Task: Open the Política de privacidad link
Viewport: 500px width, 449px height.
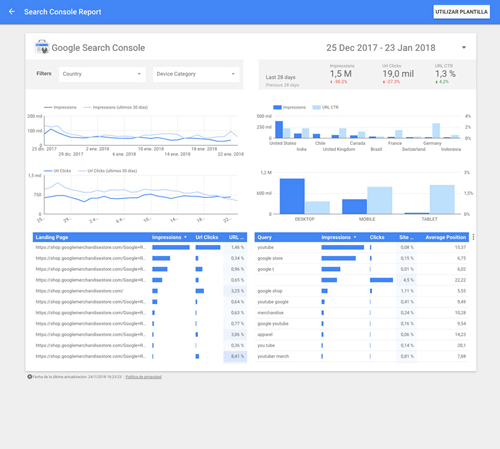Action: (143, 377)
